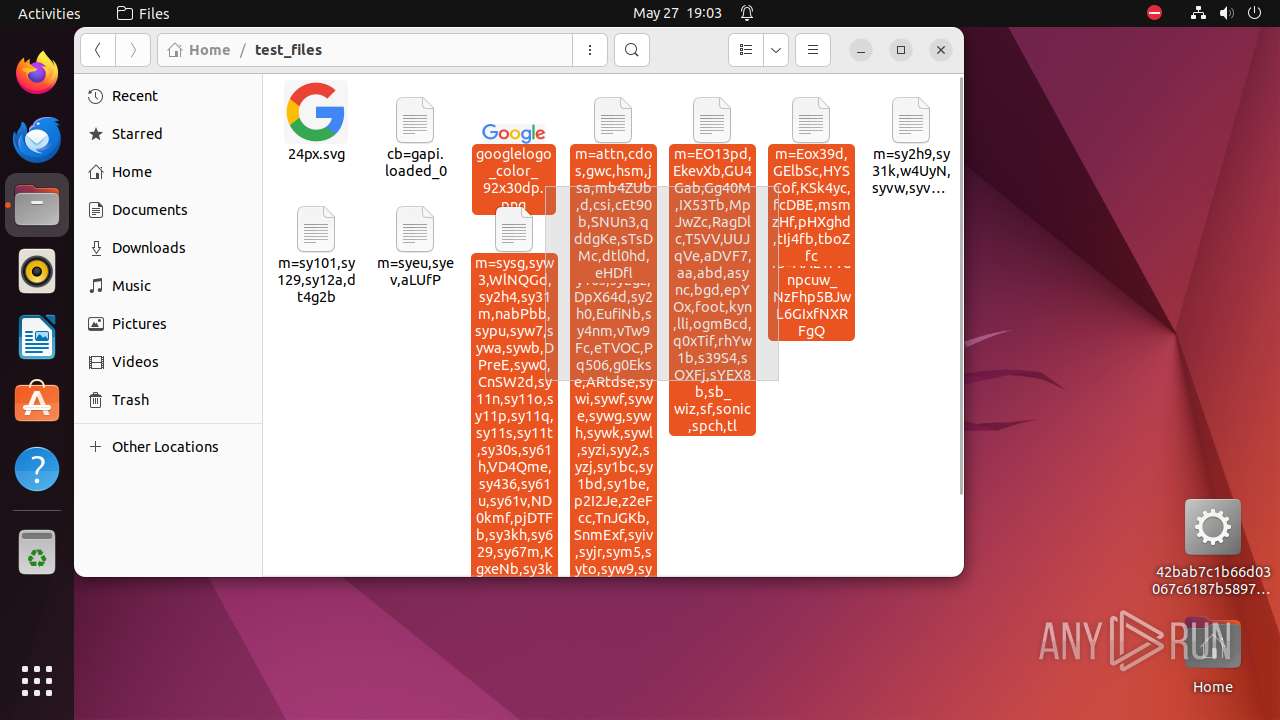The image size is (1280, 720).
Task: Open the Files app menu in top bar
Action: [143, 13]
